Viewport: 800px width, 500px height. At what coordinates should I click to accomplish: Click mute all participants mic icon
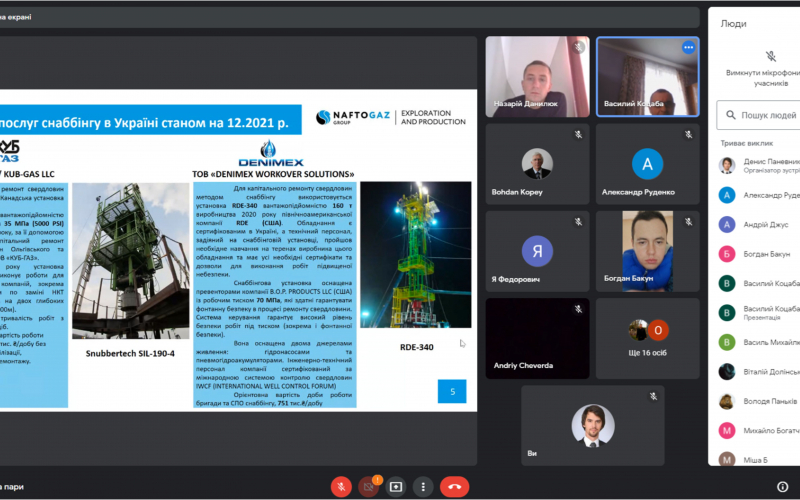pos(770,56)
